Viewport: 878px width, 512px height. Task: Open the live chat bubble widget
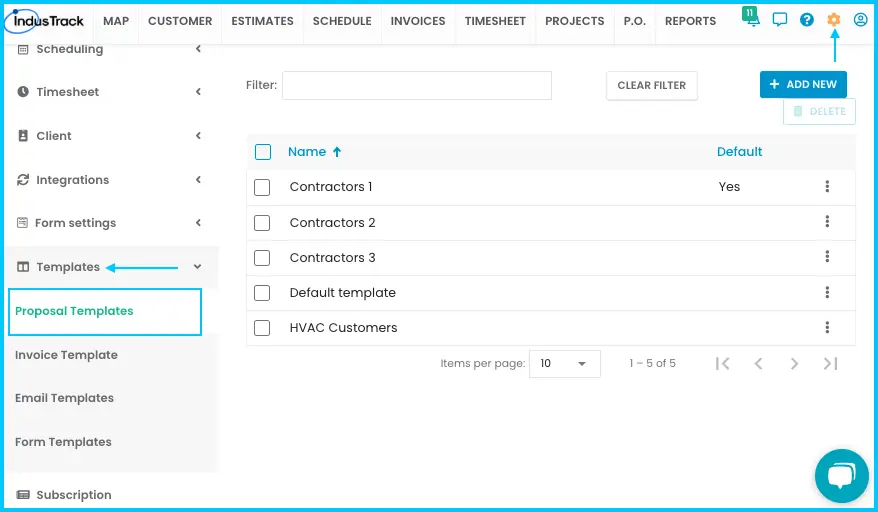coord(842,476)
